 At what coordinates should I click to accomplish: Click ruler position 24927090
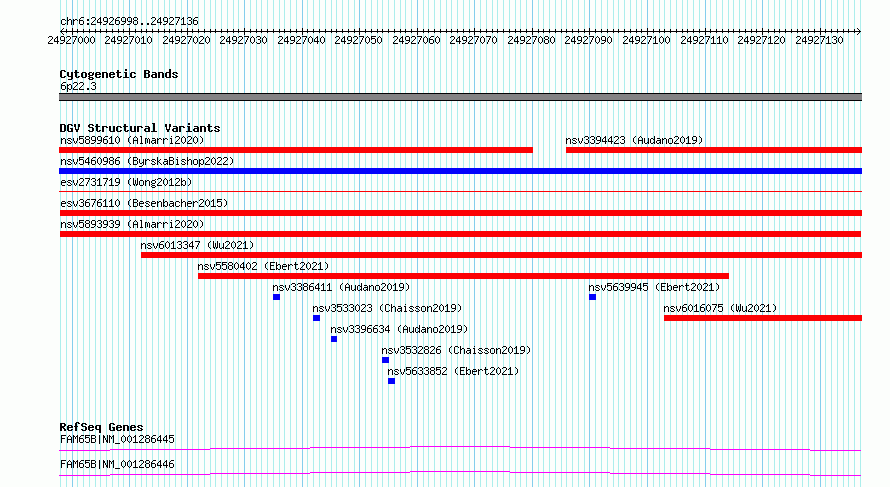(589, 40)
